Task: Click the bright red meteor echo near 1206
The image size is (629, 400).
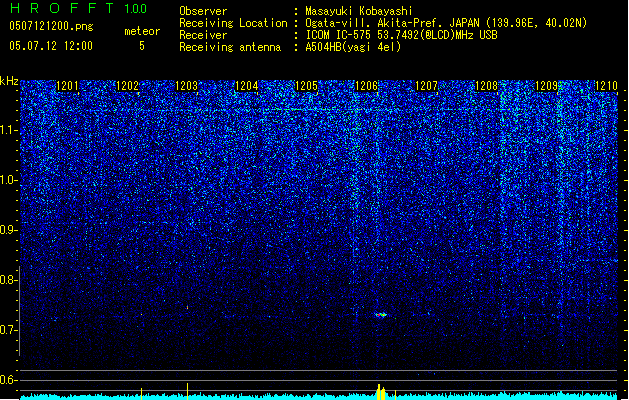Action: (381, 315)
